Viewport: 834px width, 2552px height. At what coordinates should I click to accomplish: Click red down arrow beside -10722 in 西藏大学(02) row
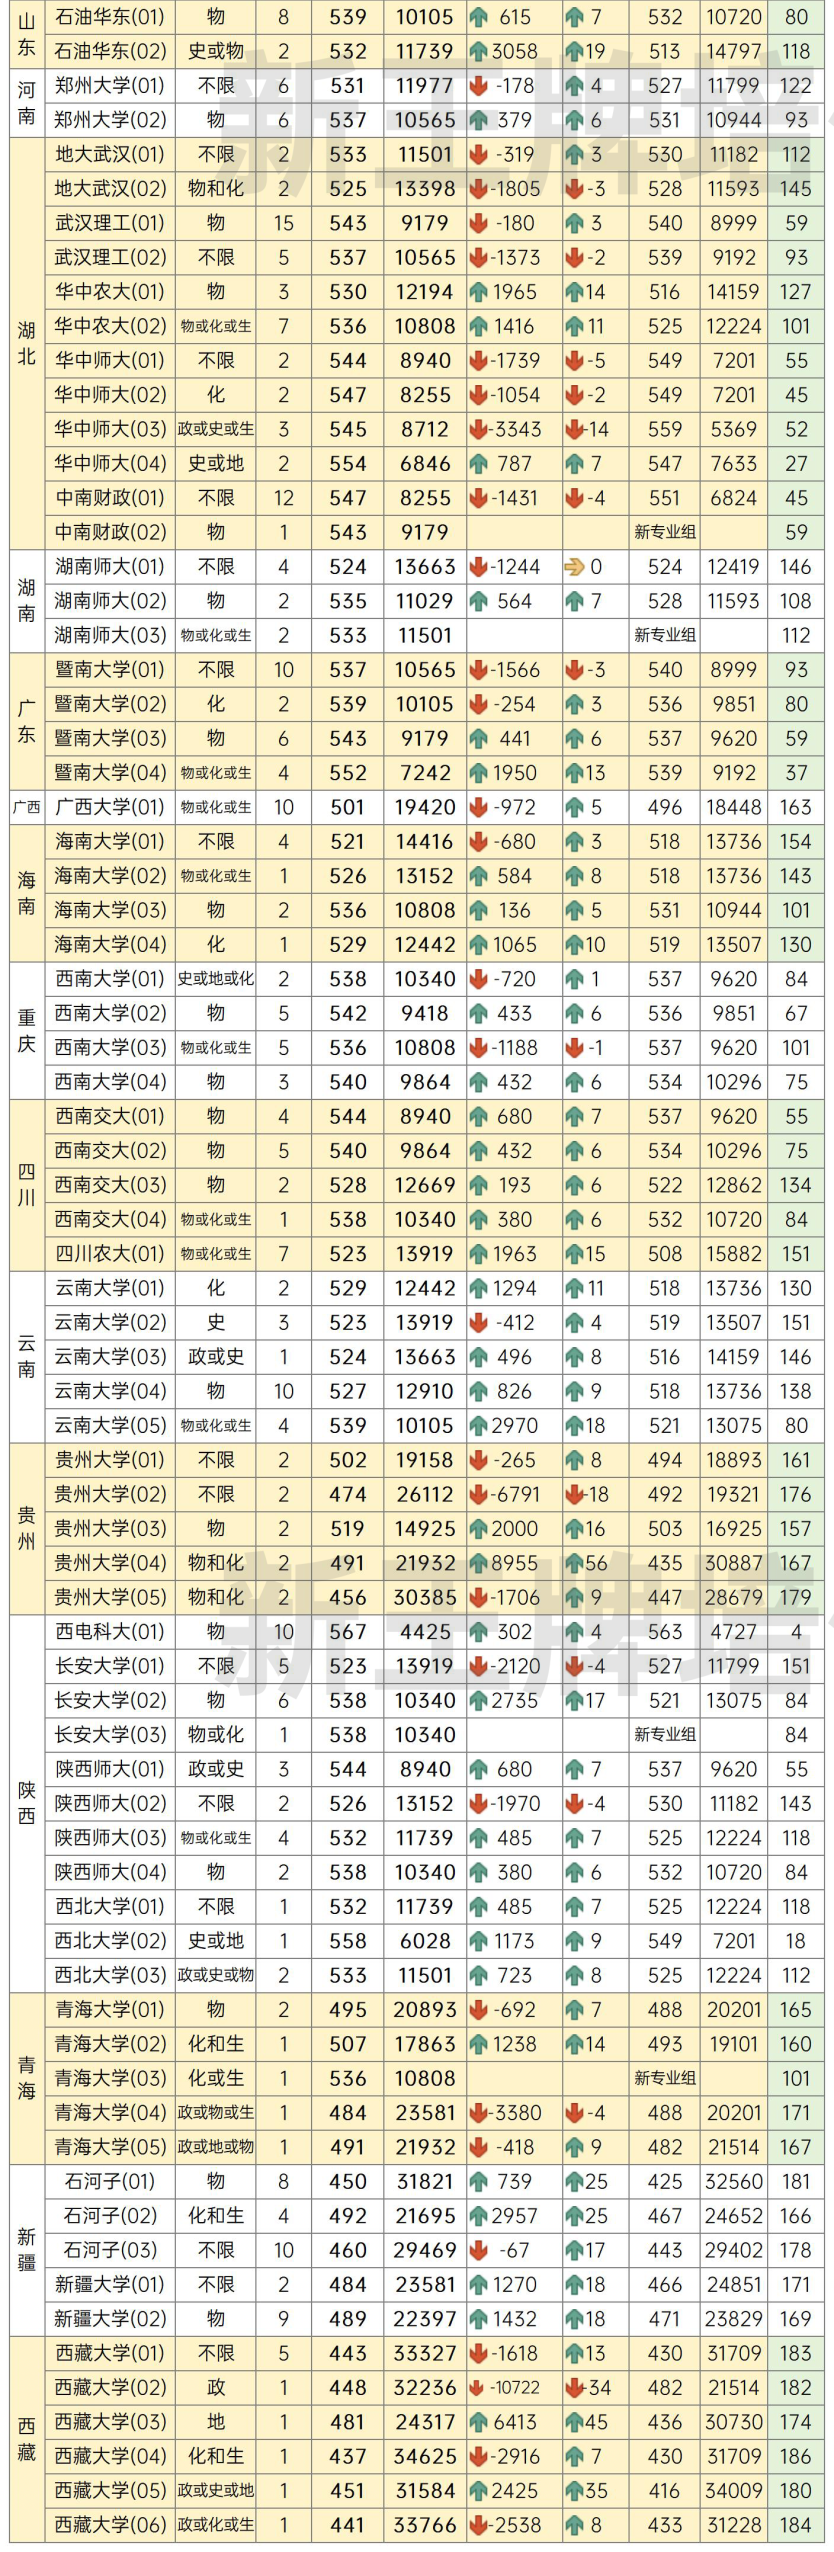coord(478,2388)
